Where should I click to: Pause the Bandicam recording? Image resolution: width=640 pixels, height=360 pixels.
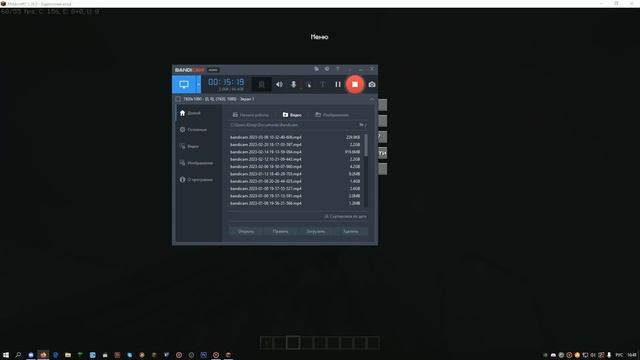pos(338,84)
